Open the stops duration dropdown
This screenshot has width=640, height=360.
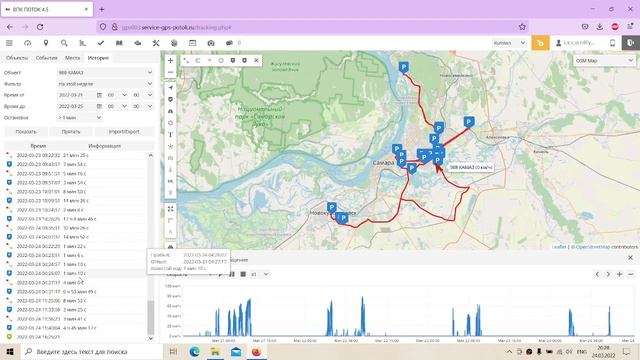pos(80,118)
